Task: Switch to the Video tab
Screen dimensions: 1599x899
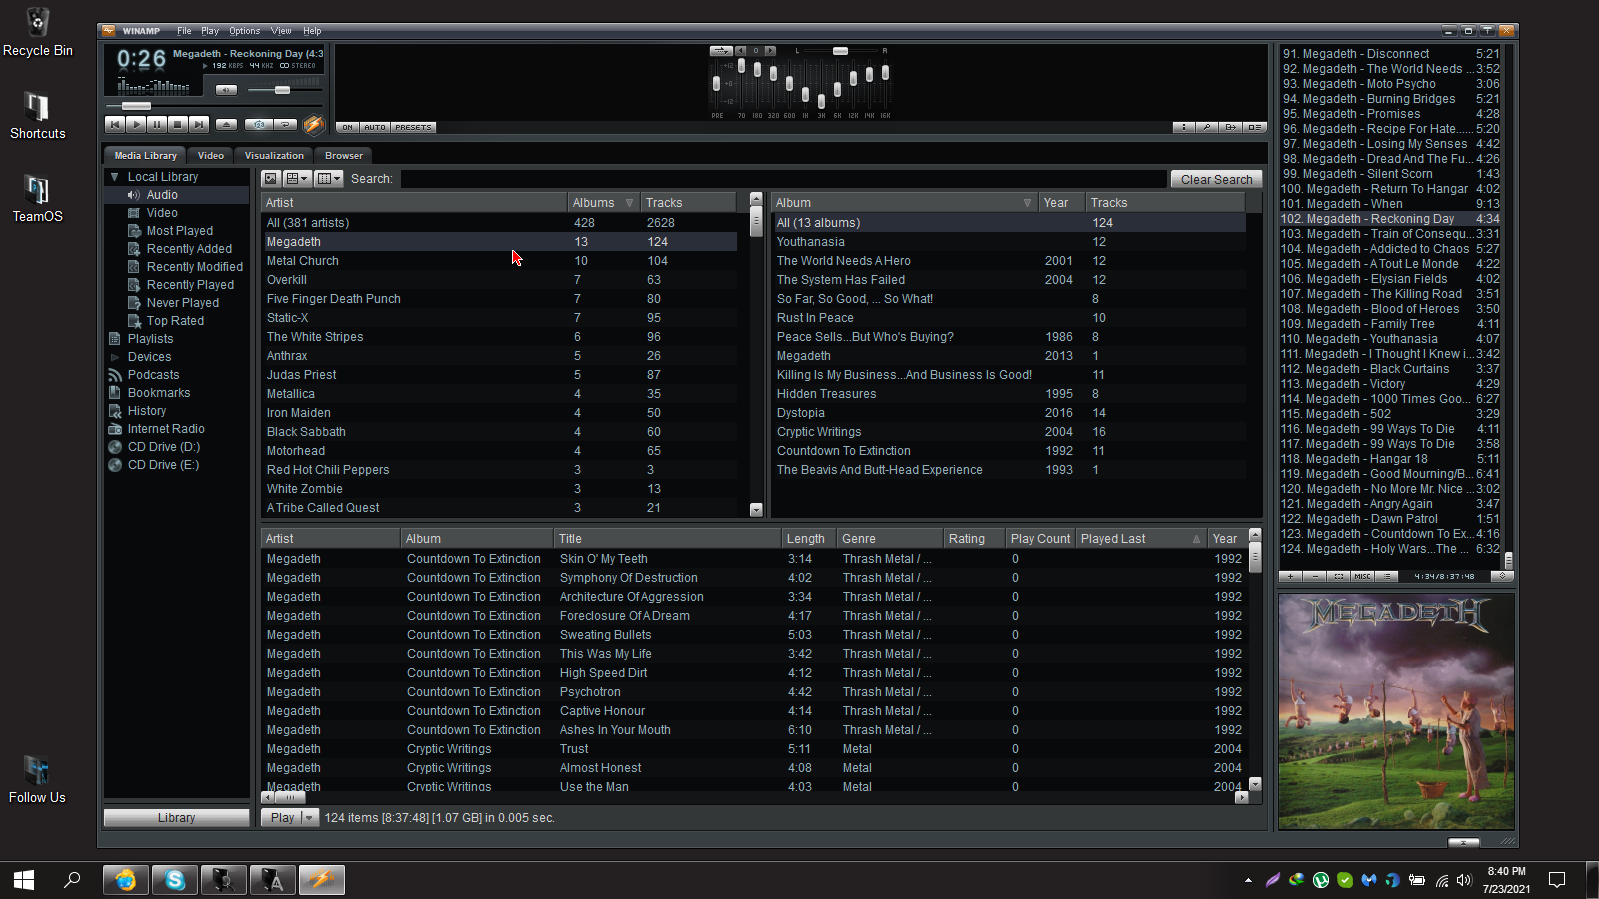Action: point(210,156)
